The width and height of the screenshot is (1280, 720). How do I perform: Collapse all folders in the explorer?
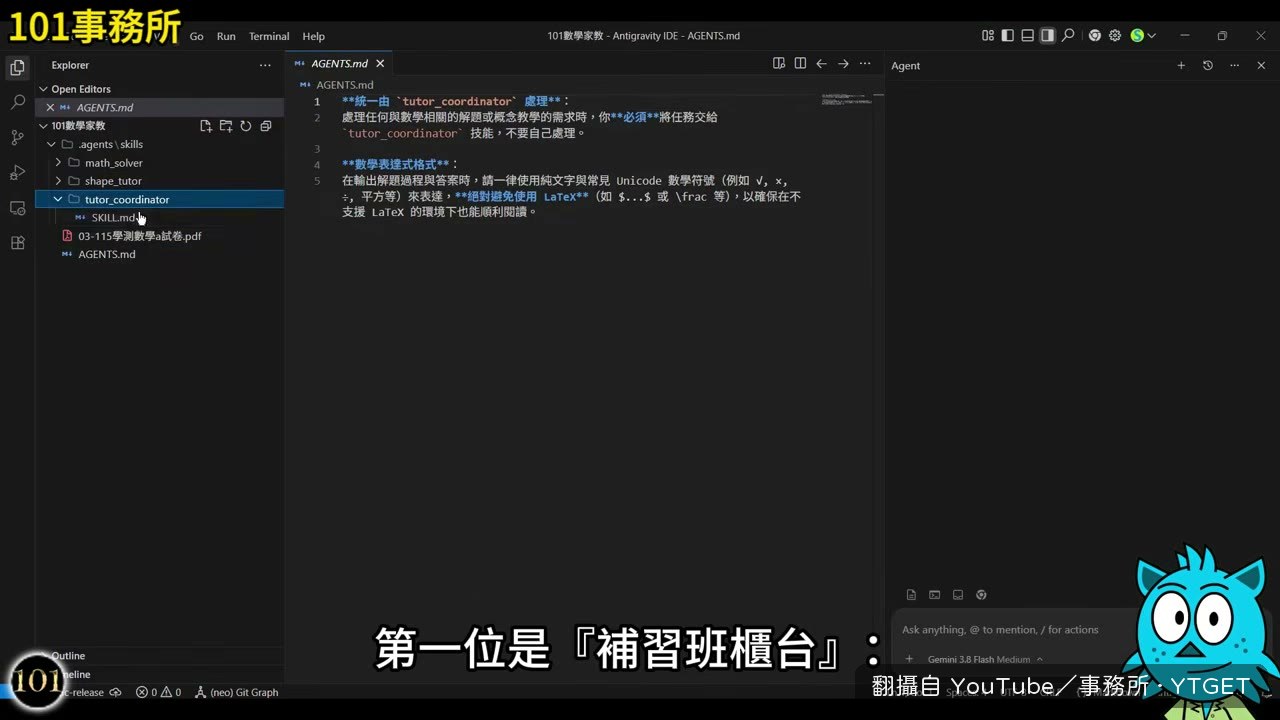click(265, 126)
